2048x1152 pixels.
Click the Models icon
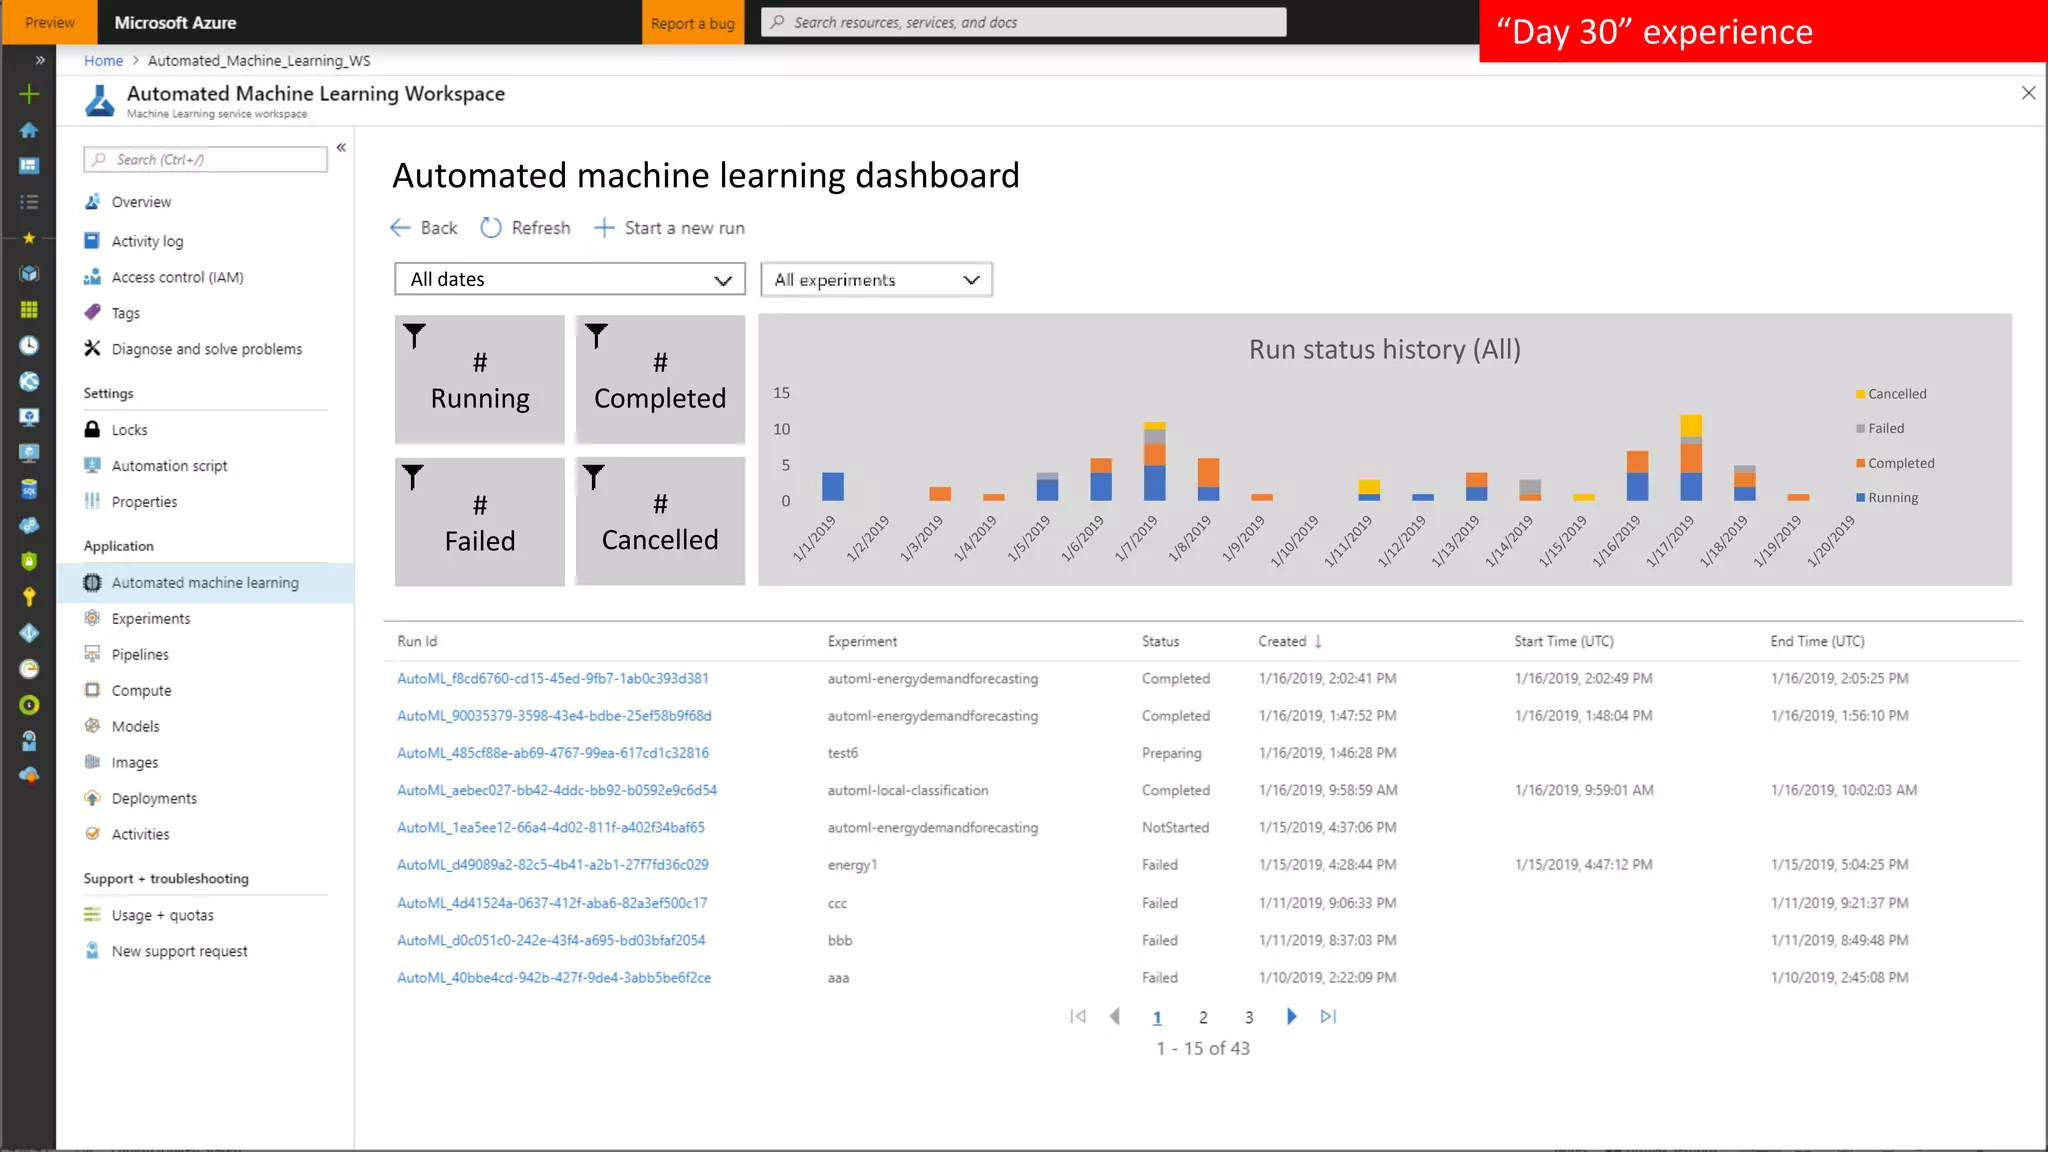92,727
